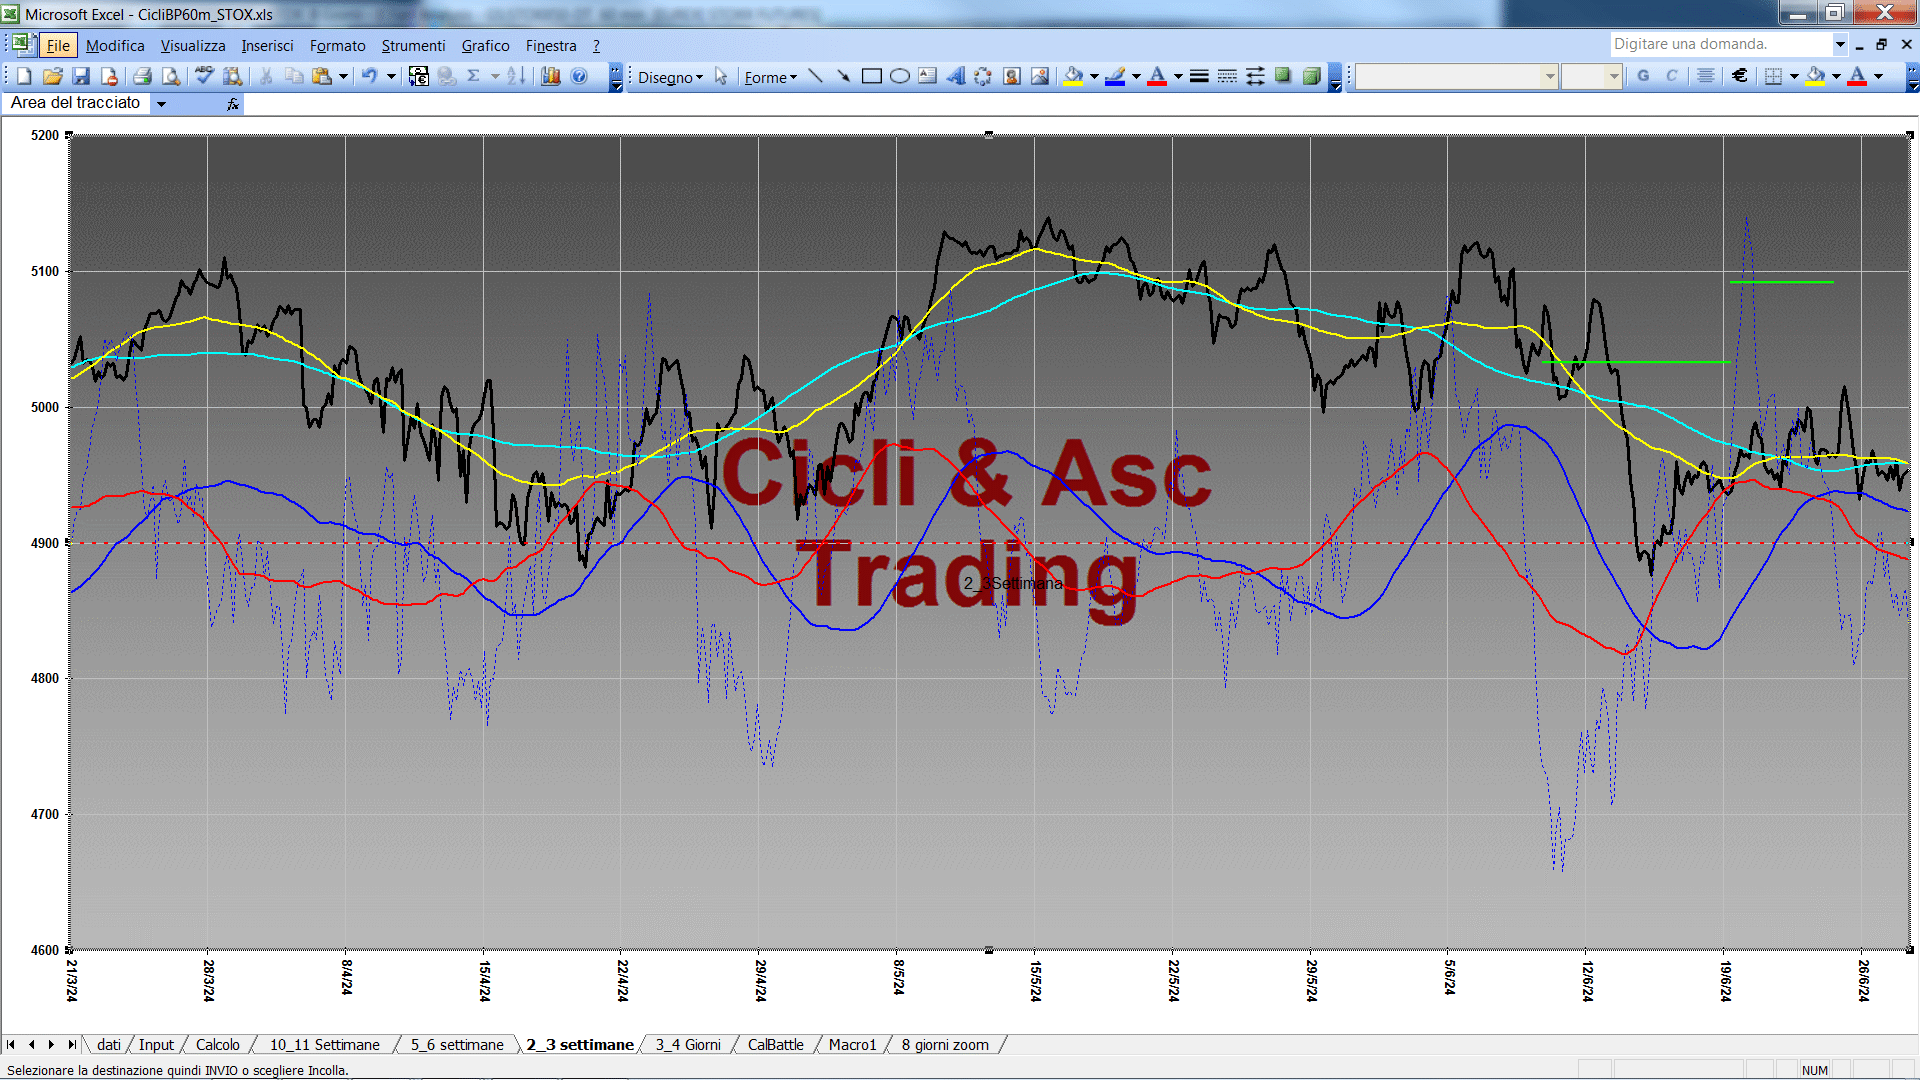The height and width of the screenshot is (1080, 1920).
Task: Open the Line Style options
Action: click(x=1199, y=76)
